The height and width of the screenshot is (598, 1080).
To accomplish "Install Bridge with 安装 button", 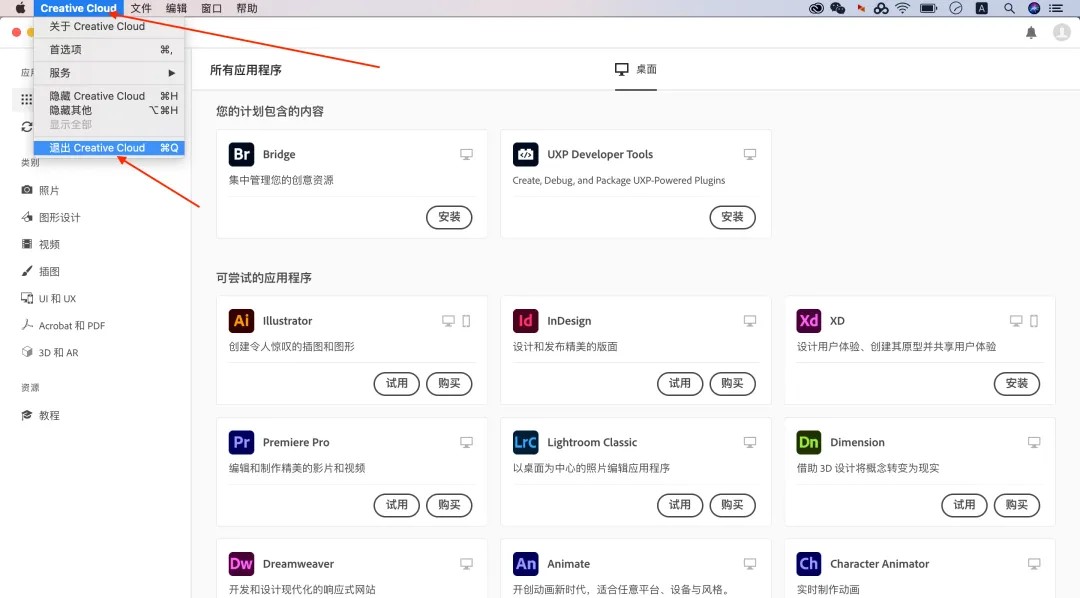I will (x=449, y=217).
